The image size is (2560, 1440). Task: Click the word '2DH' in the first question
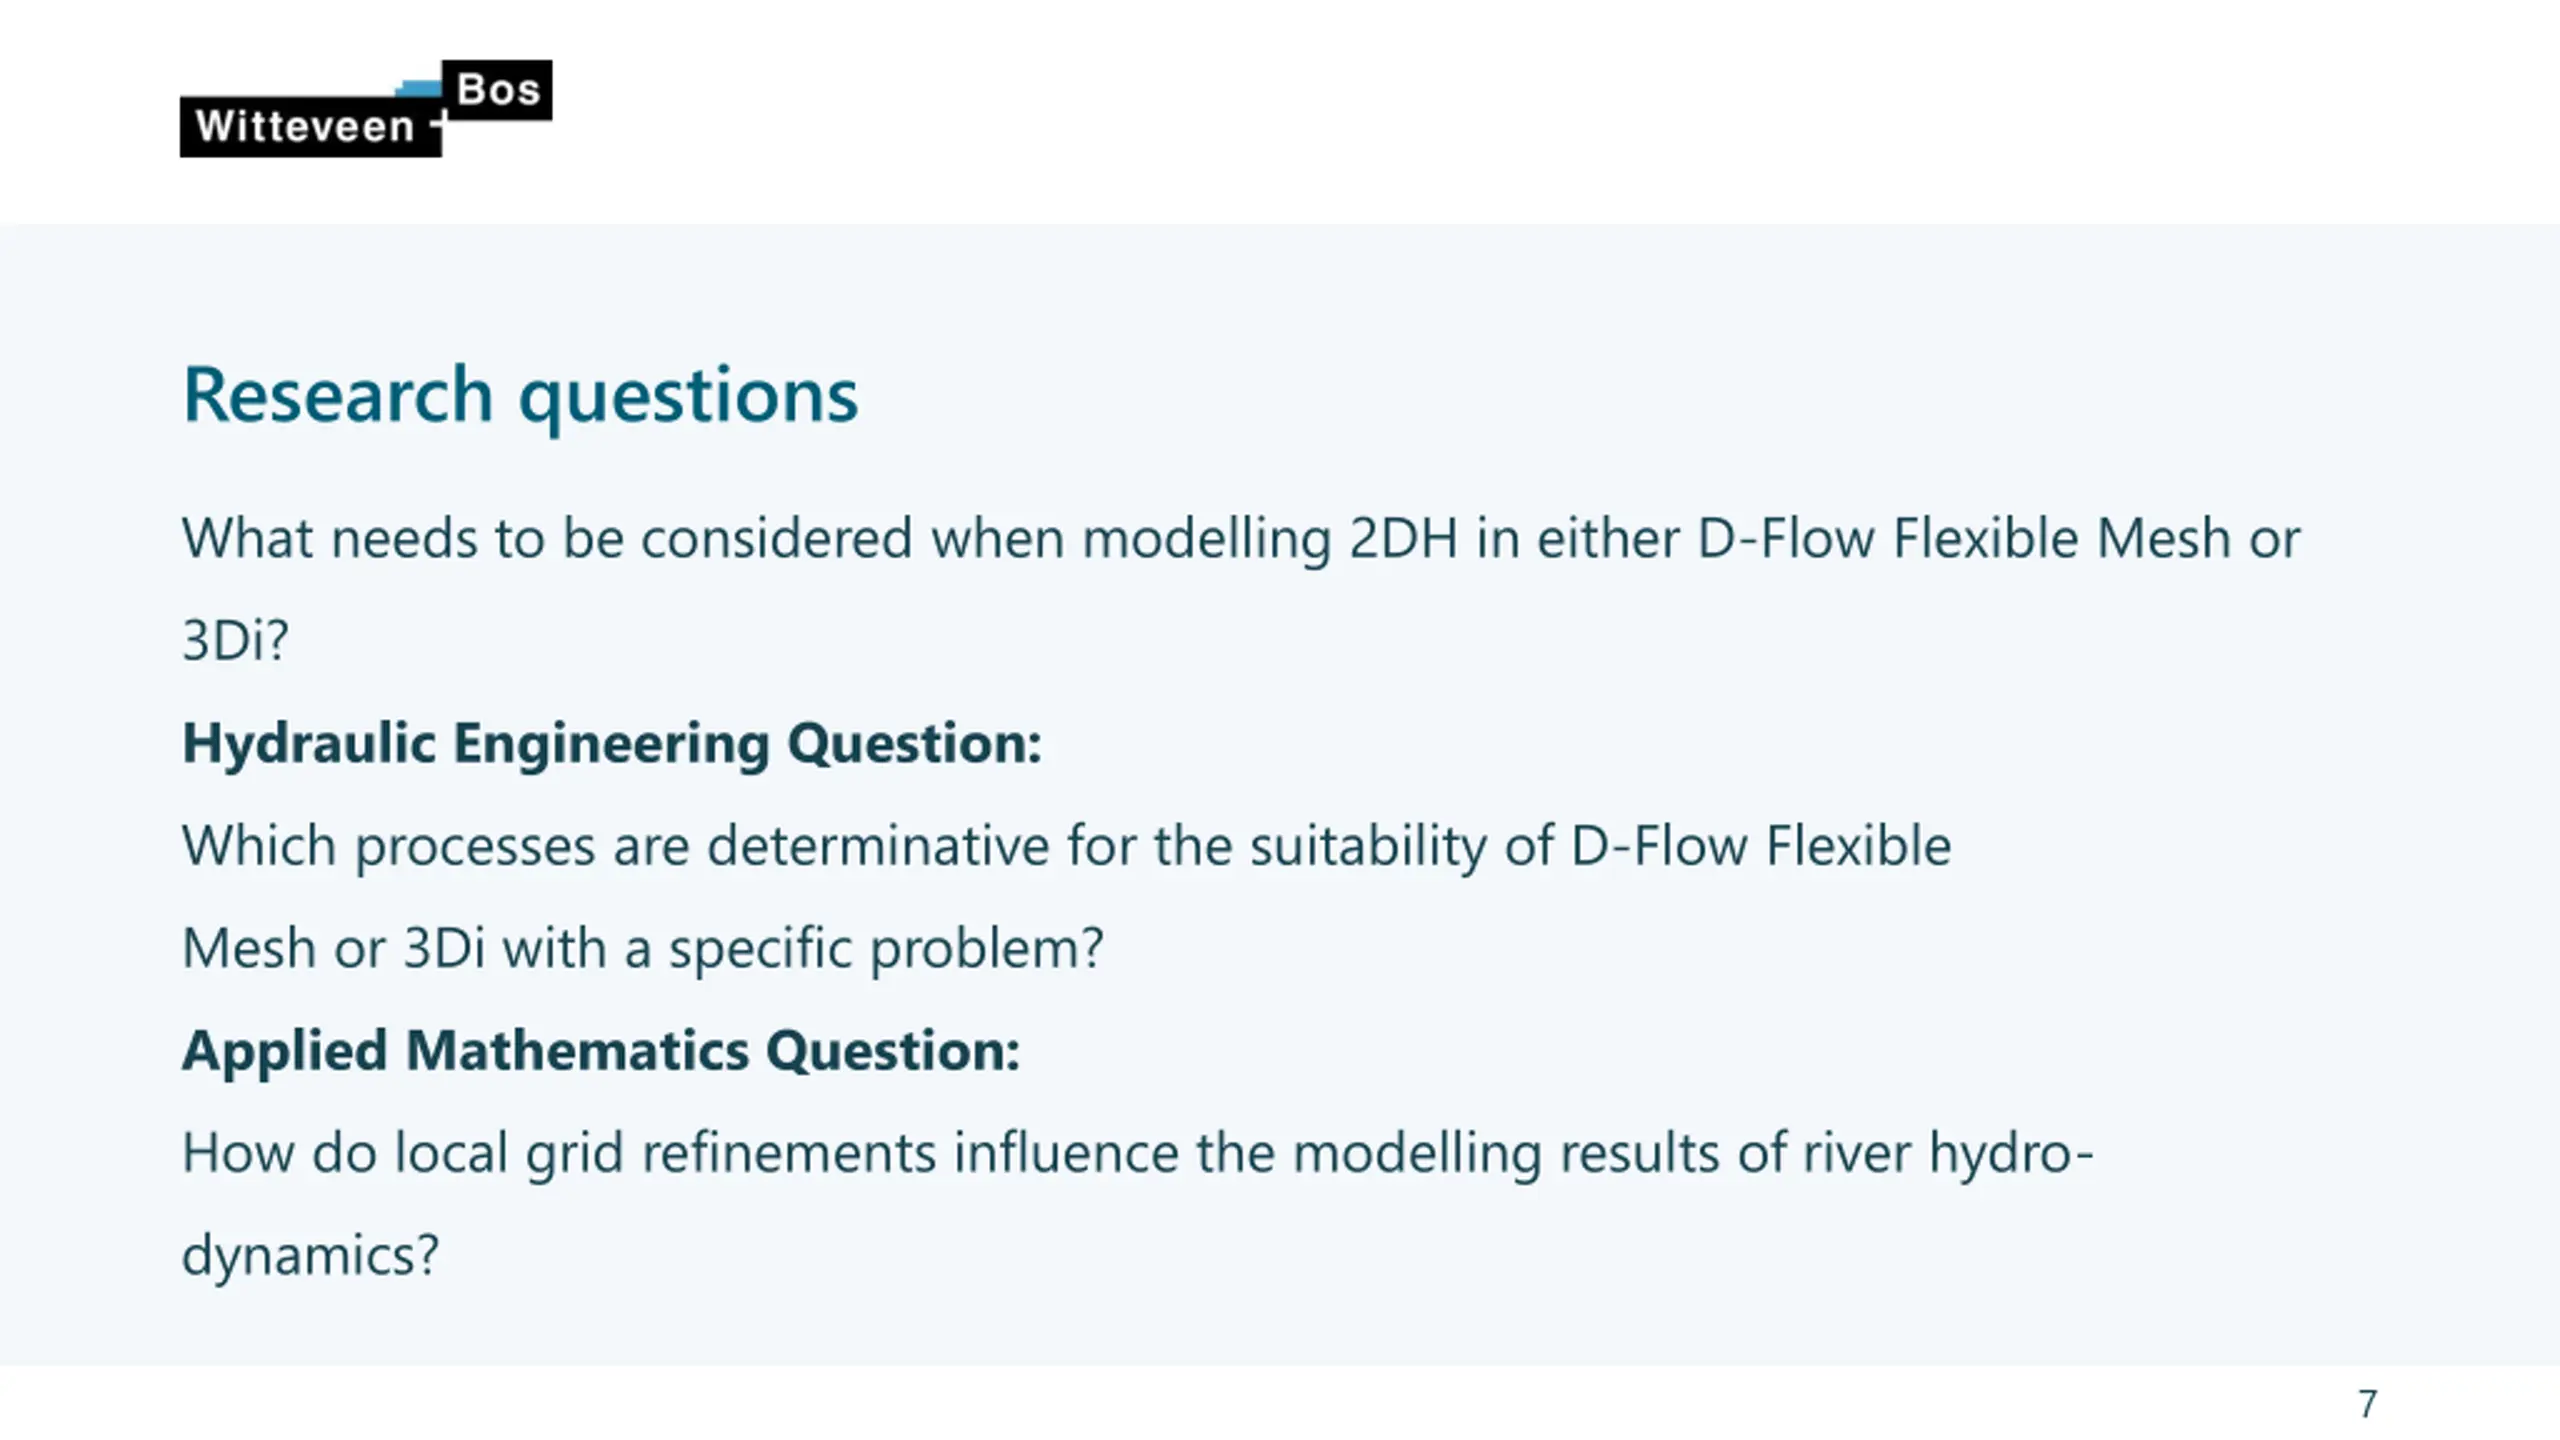tap(1403, 540)
